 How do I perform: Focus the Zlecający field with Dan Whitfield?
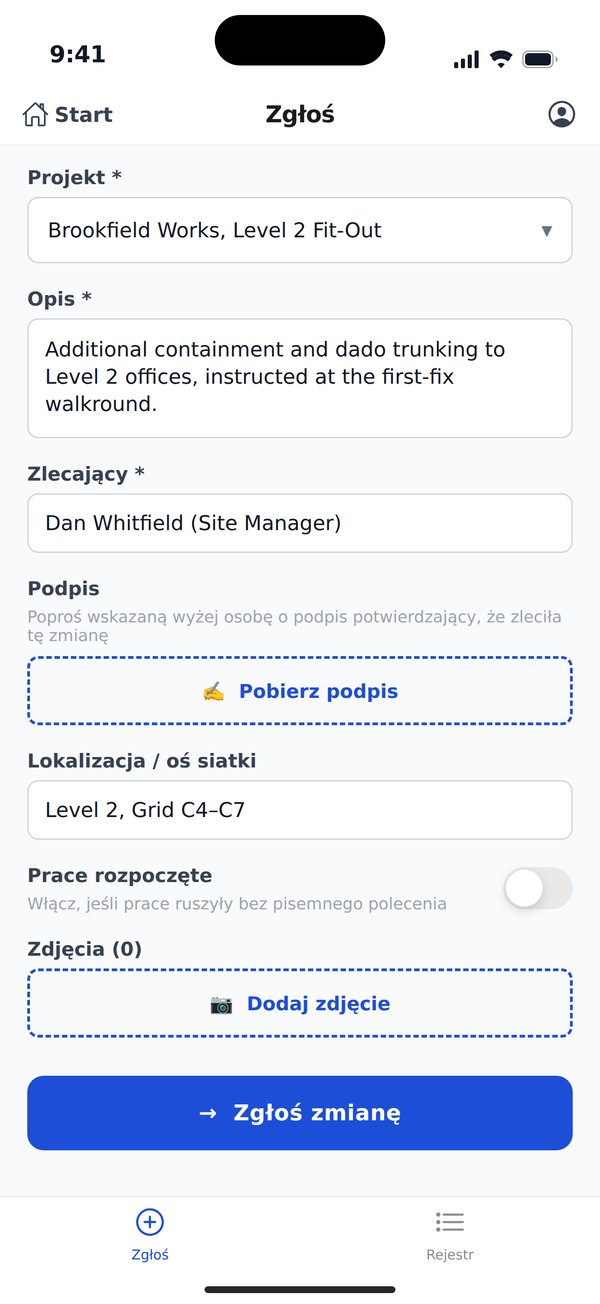(x=300, y=523)
